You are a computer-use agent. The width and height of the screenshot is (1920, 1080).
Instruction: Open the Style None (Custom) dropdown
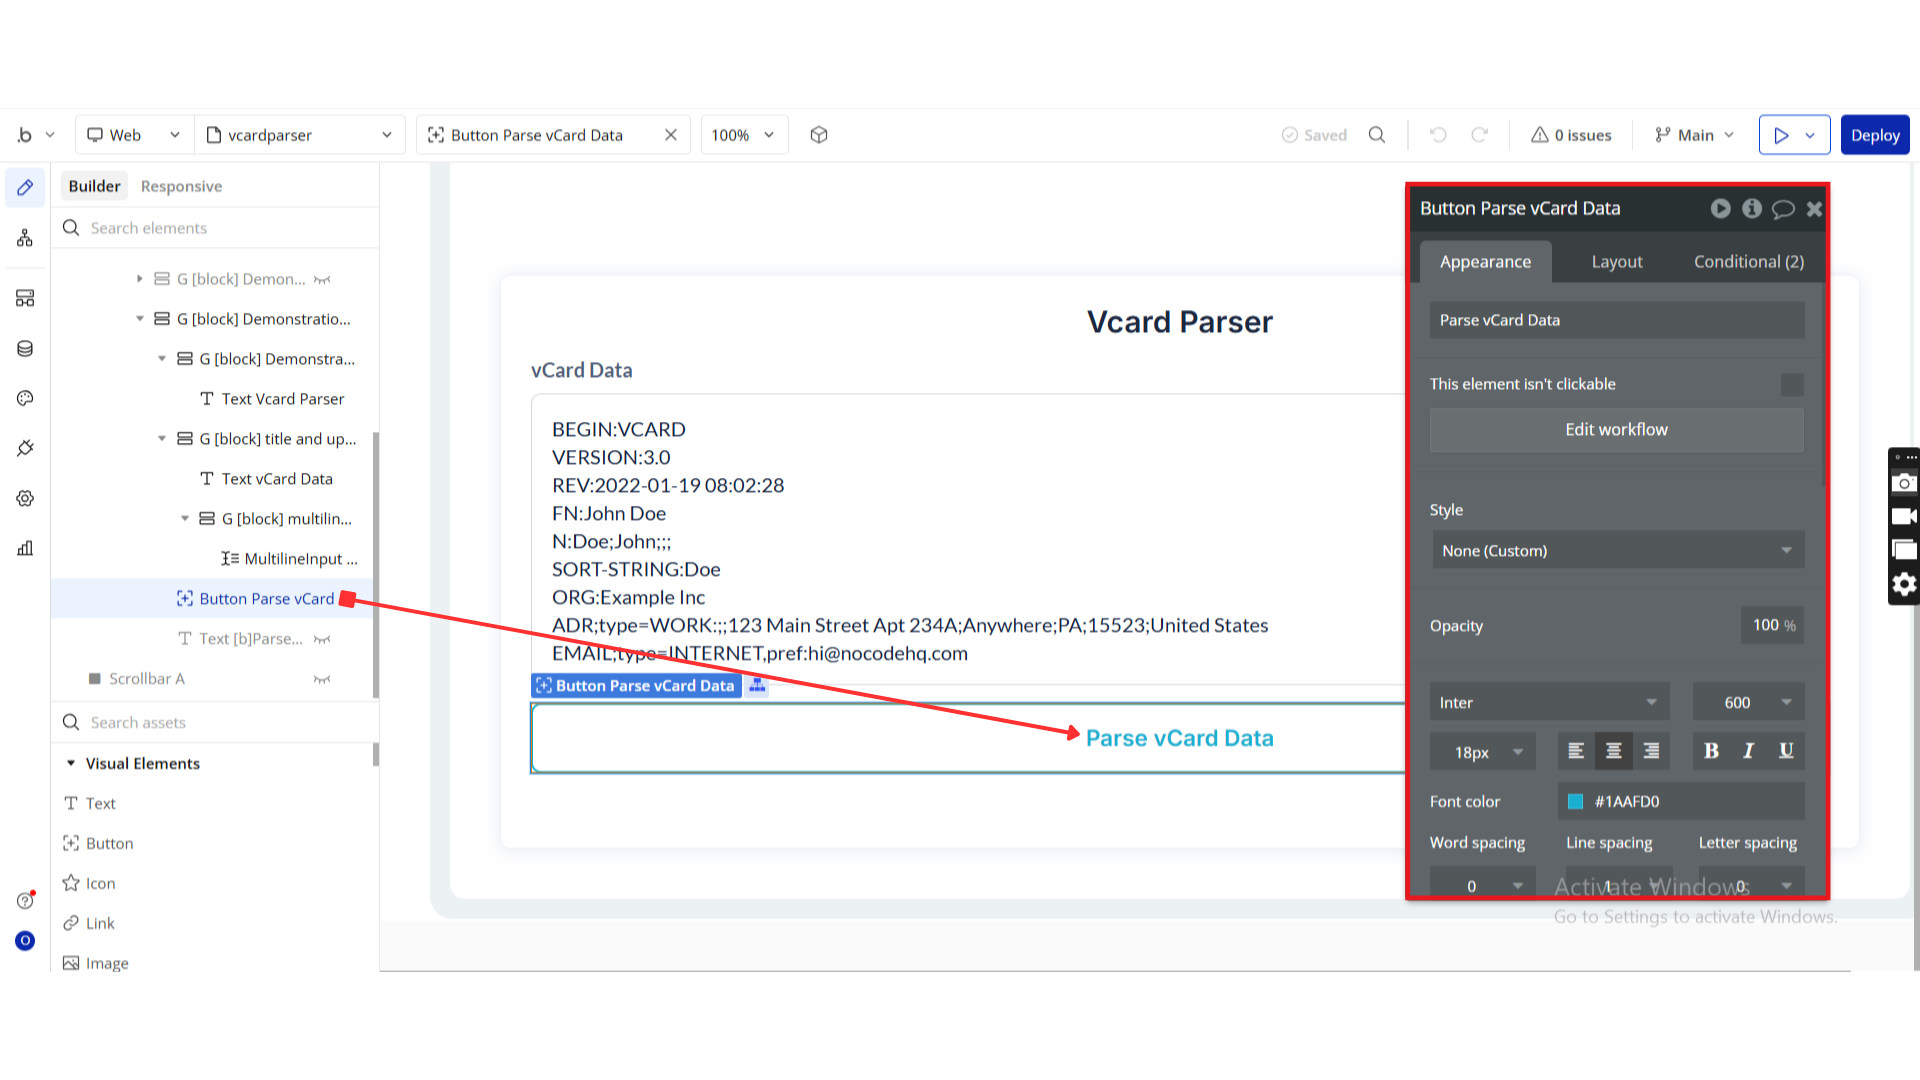tap(1616, 551)
